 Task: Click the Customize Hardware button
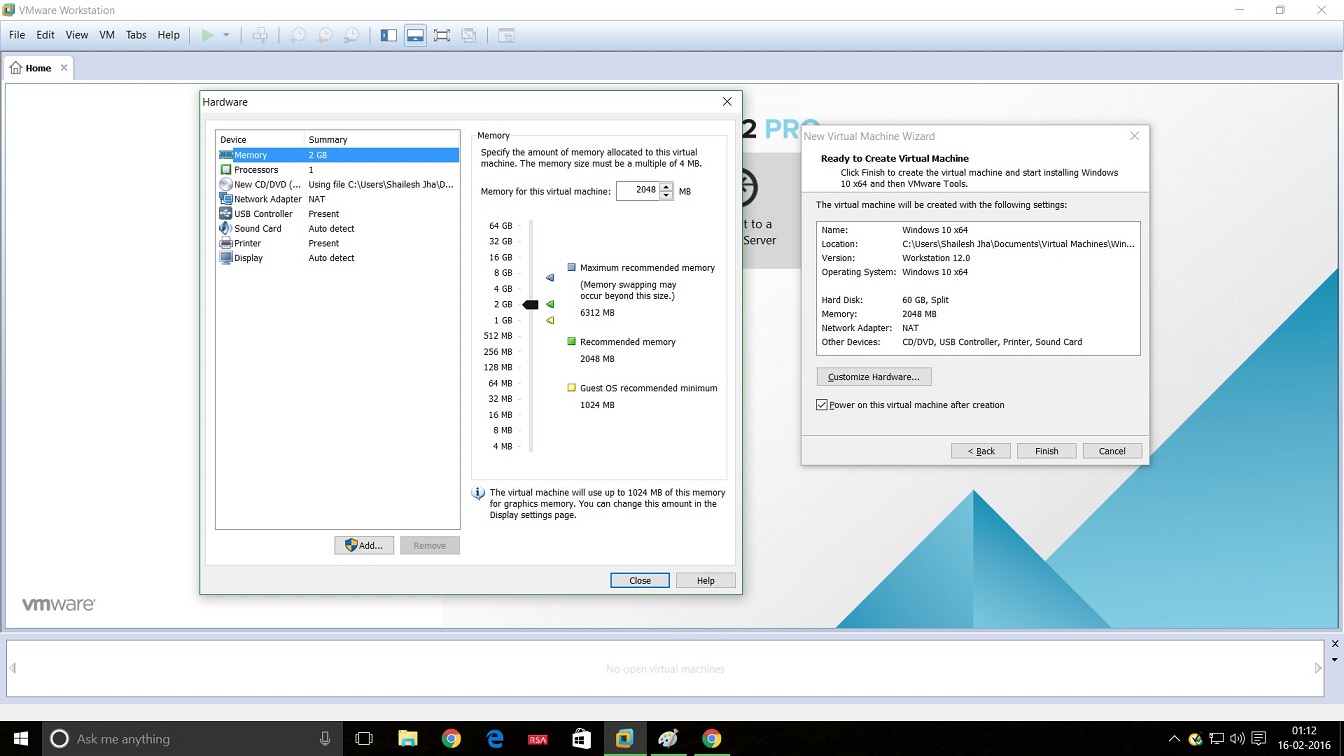pyautogui.click(x=874, y=377)
